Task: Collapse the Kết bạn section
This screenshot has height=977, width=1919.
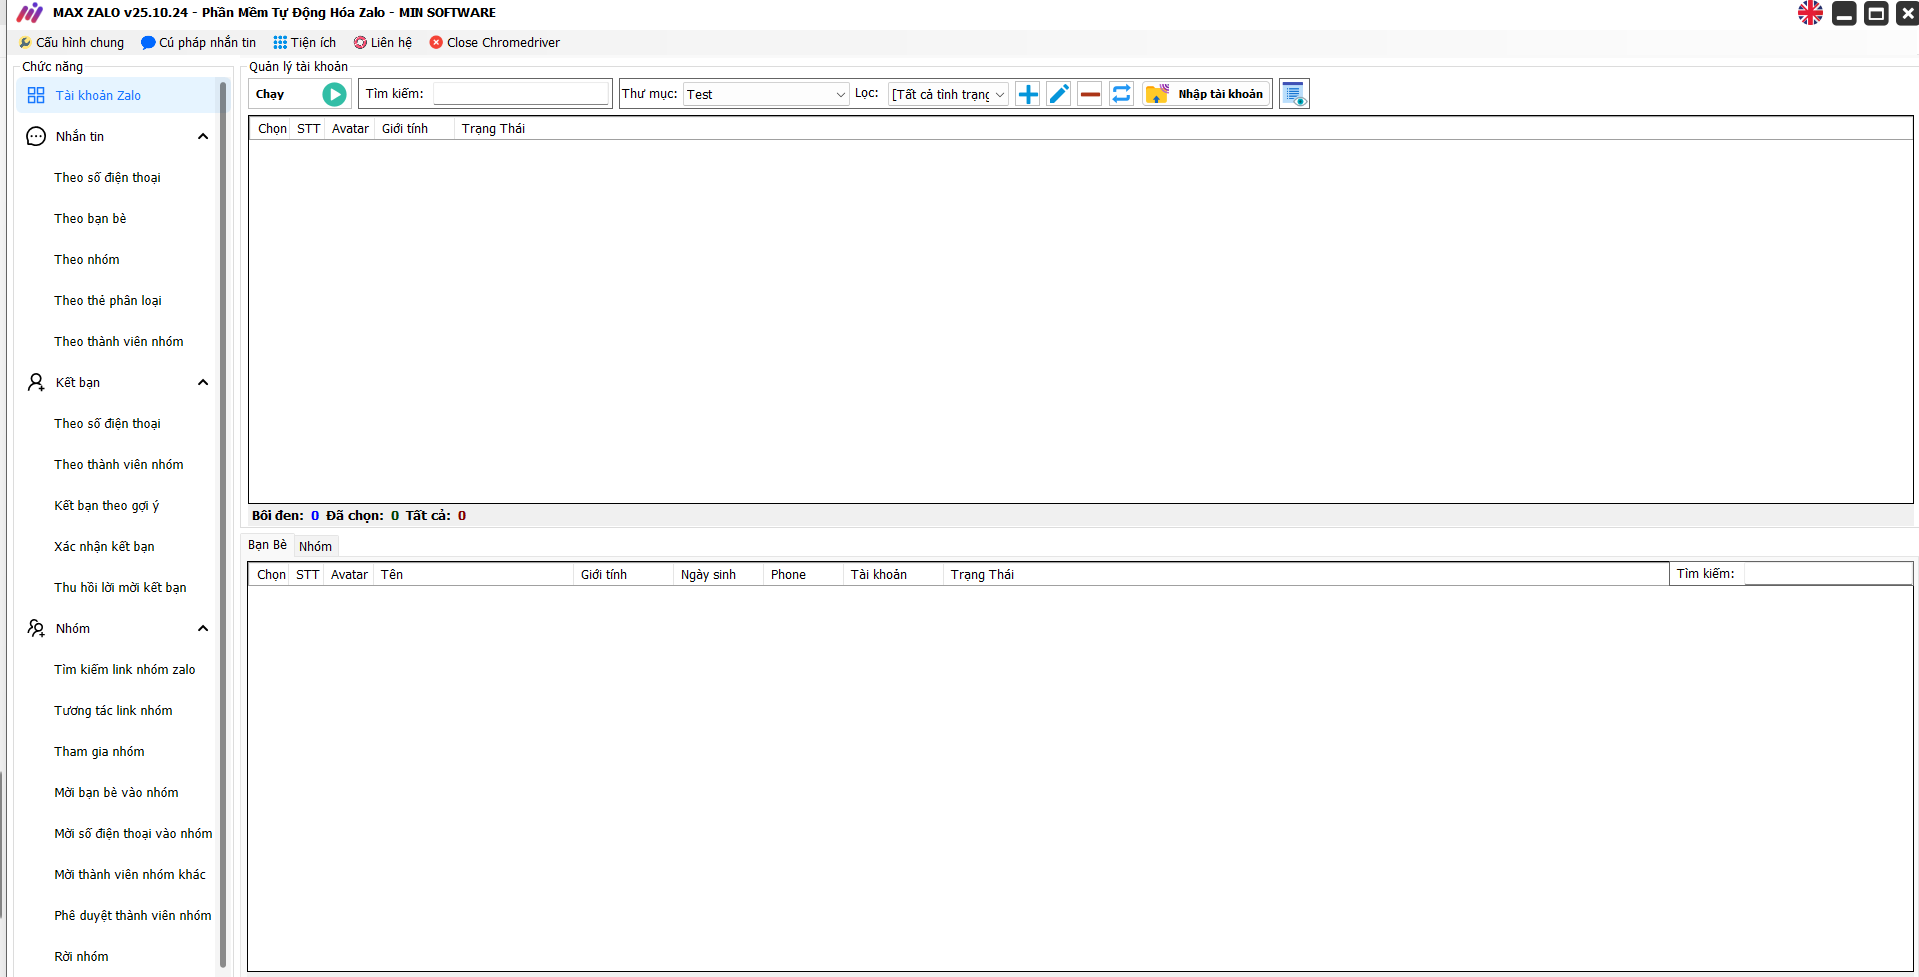Action: (203, 383)
